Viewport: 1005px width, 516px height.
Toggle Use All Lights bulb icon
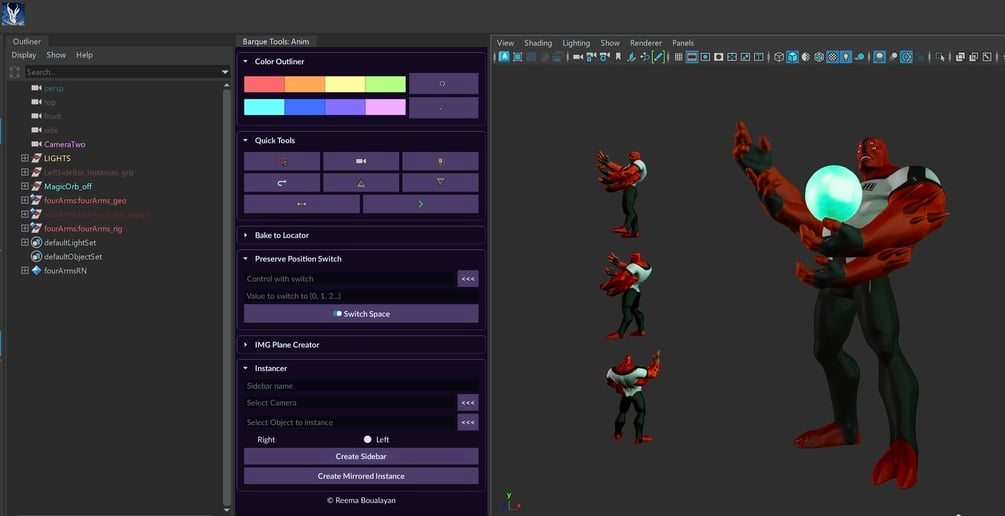point(846,56)
